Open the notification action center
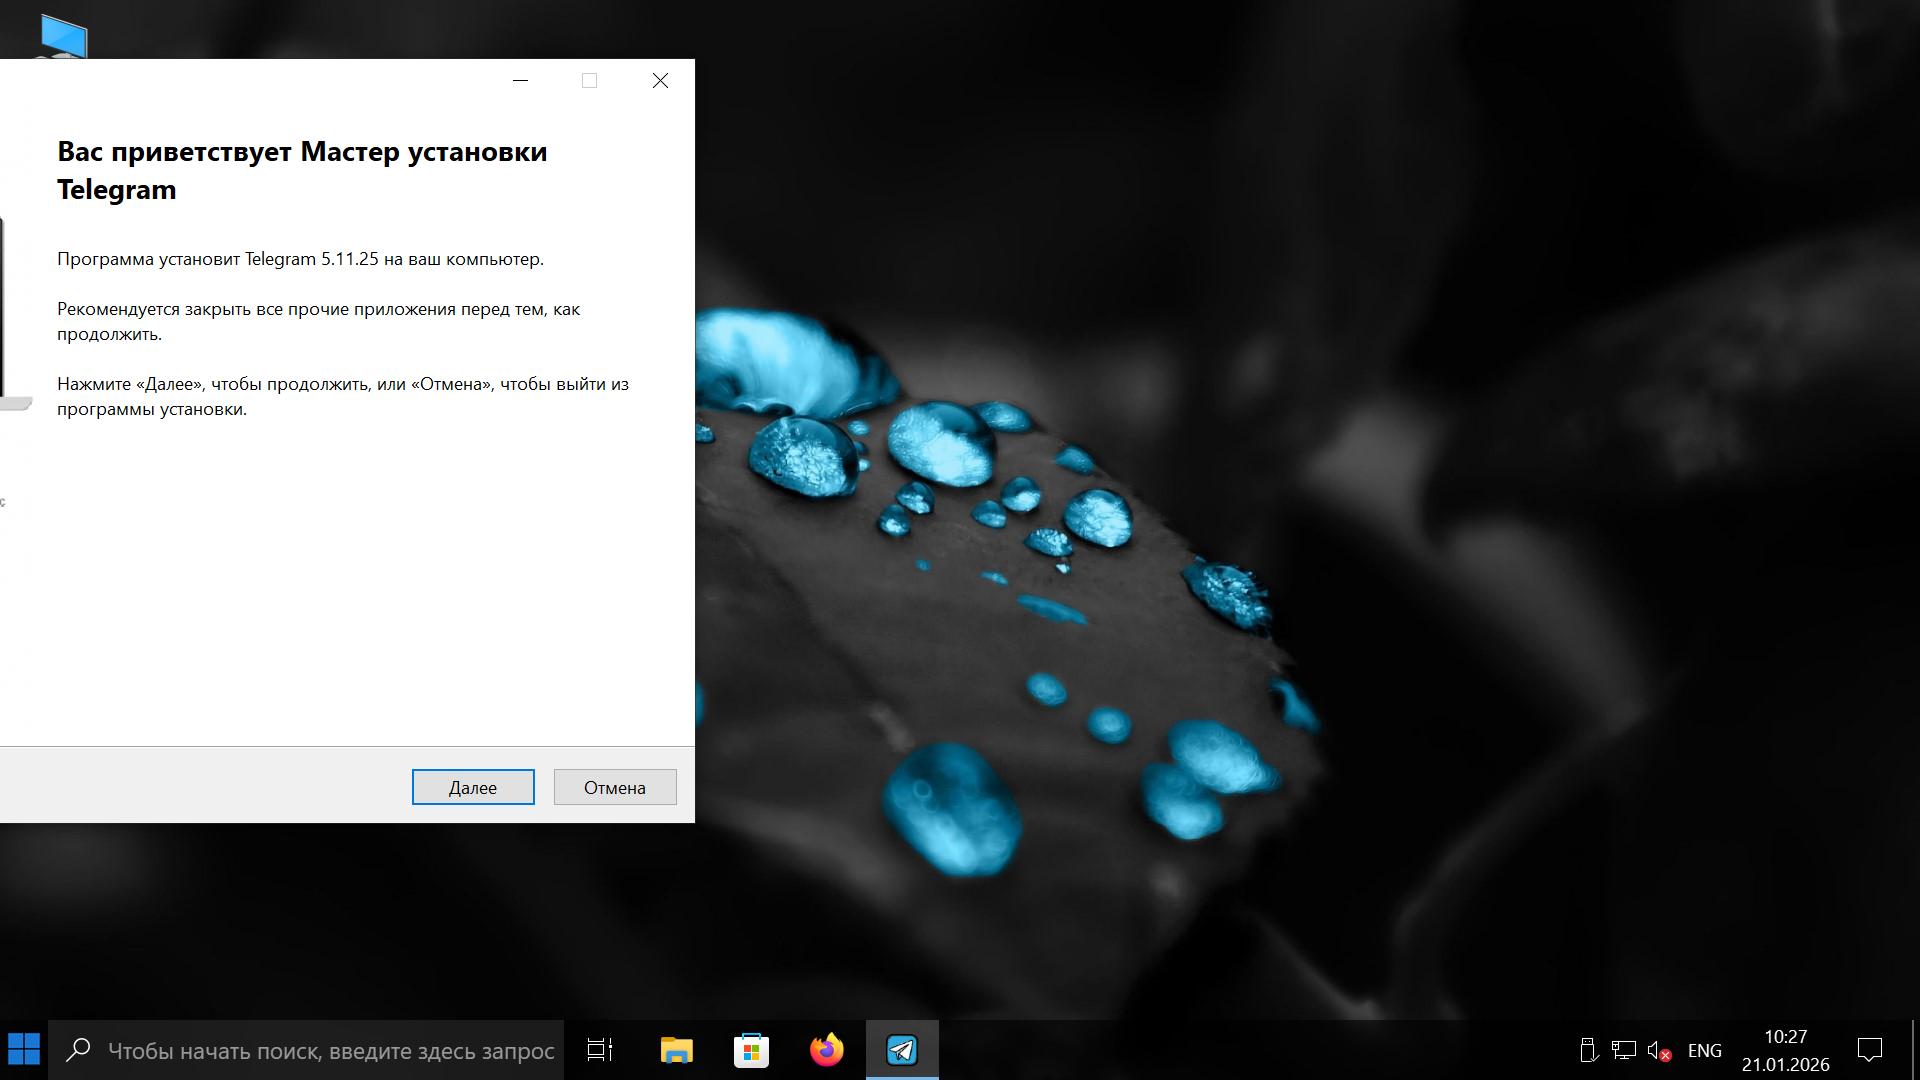1920x1080 pixels. [x=1869, y=1050]
